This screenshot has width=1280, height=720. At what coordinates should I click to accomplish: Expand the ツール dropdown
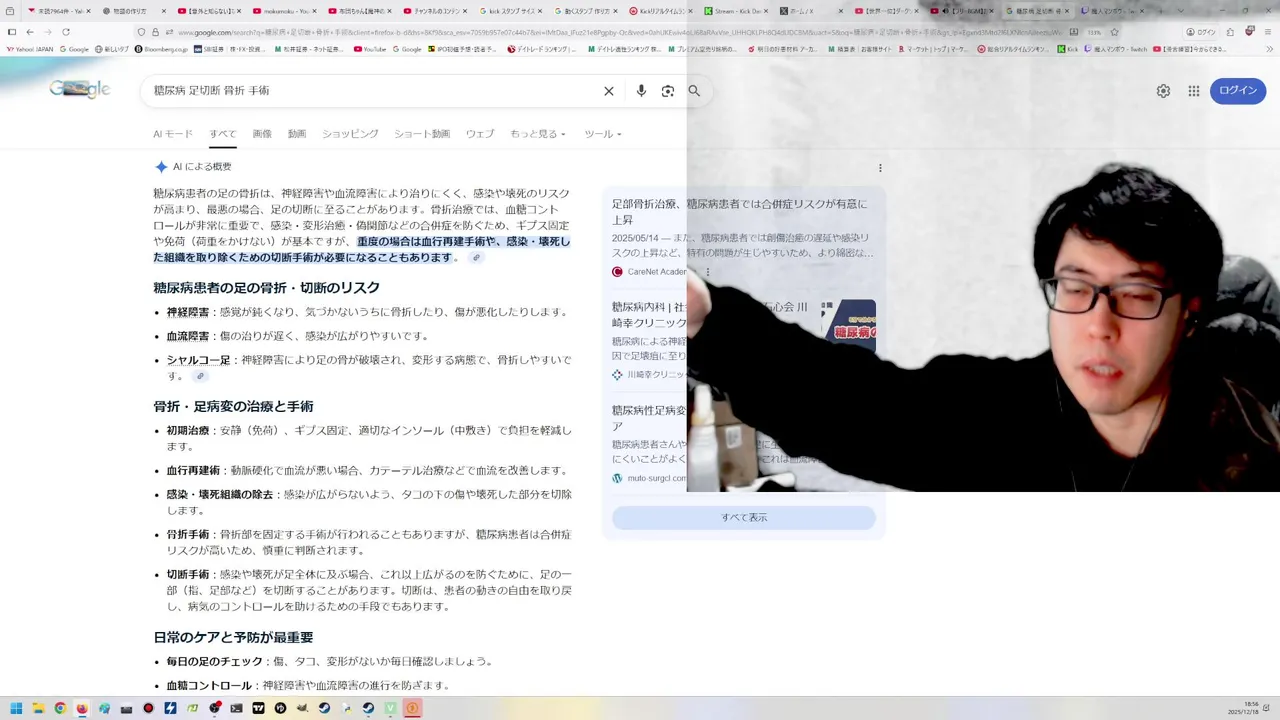(x=603, y=134)
